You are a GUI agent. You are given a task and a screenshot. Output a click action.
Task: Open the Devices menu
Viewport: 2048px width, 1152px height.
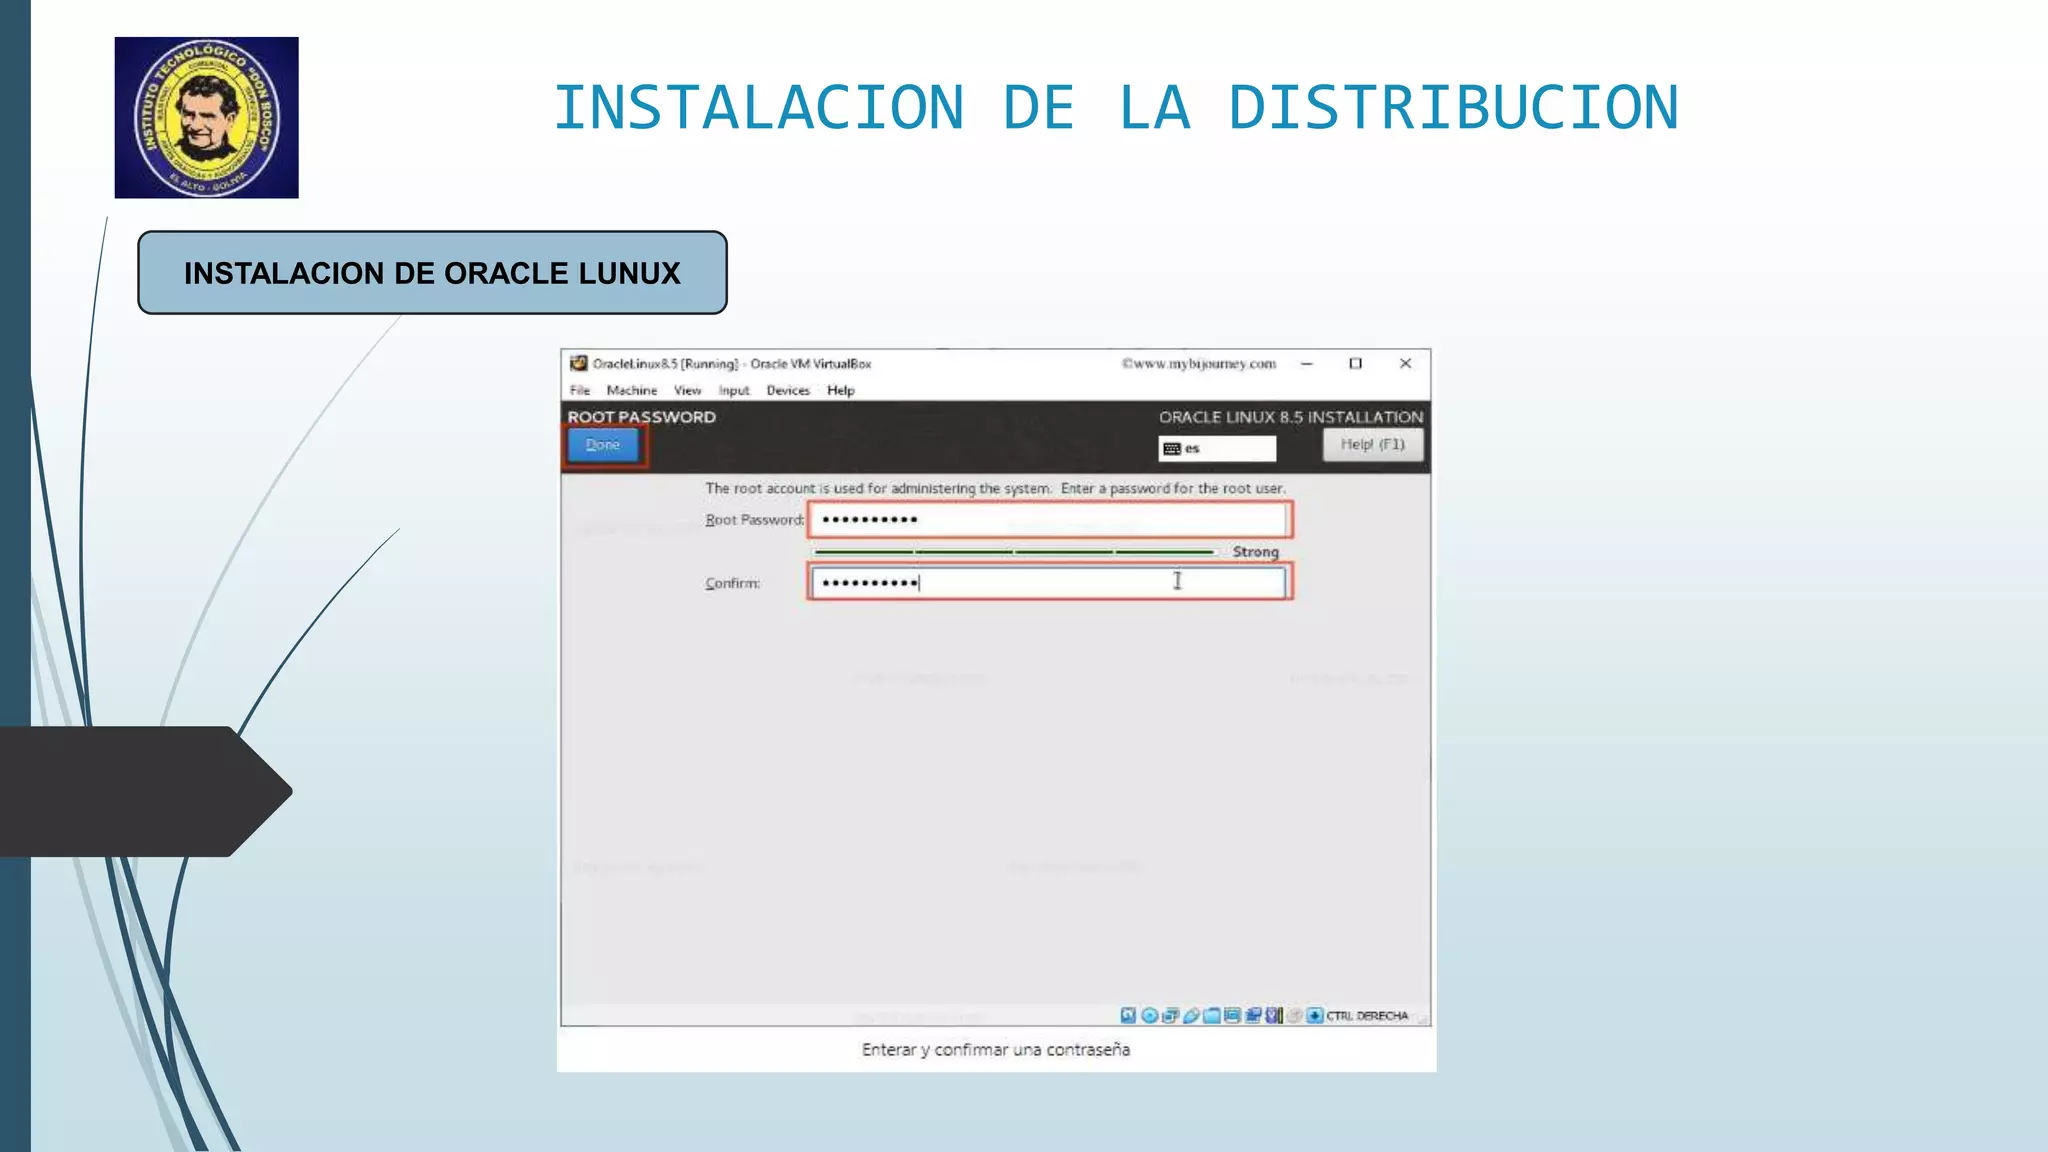(788, 390)
